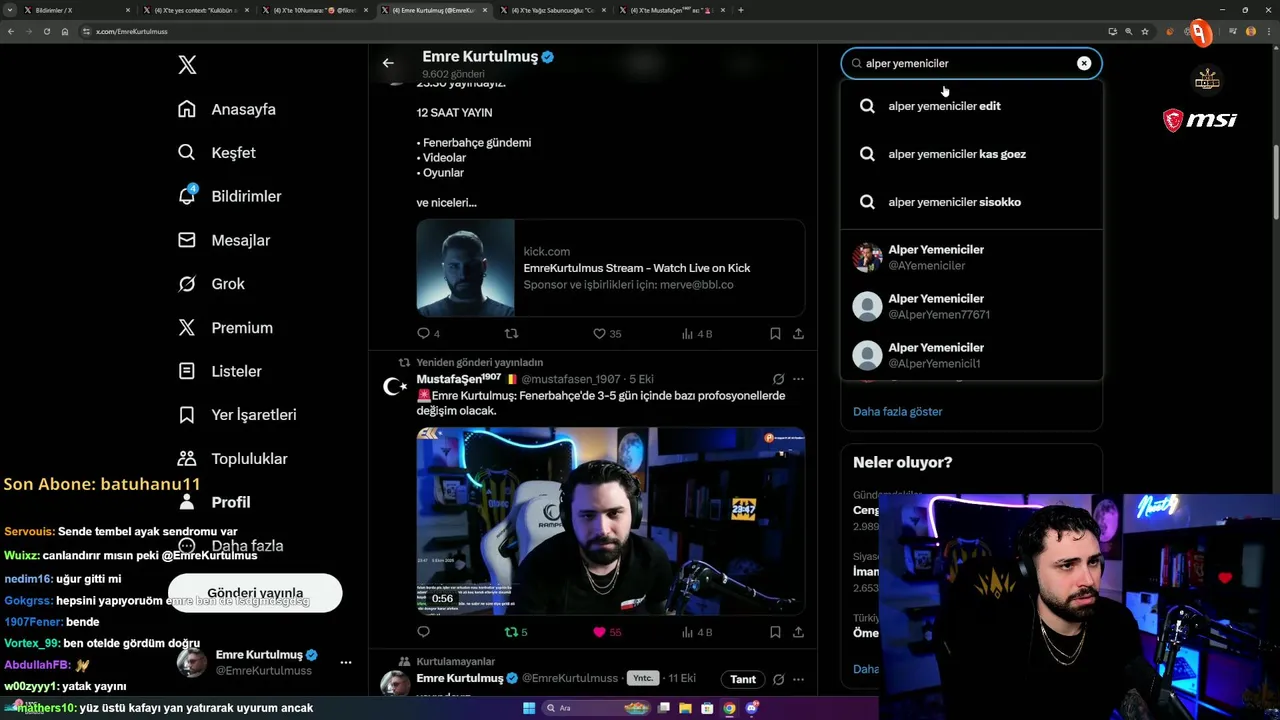Go back using the profile back arrow
The height and width of the screenshot is (720, 1280).
(388, 63)
